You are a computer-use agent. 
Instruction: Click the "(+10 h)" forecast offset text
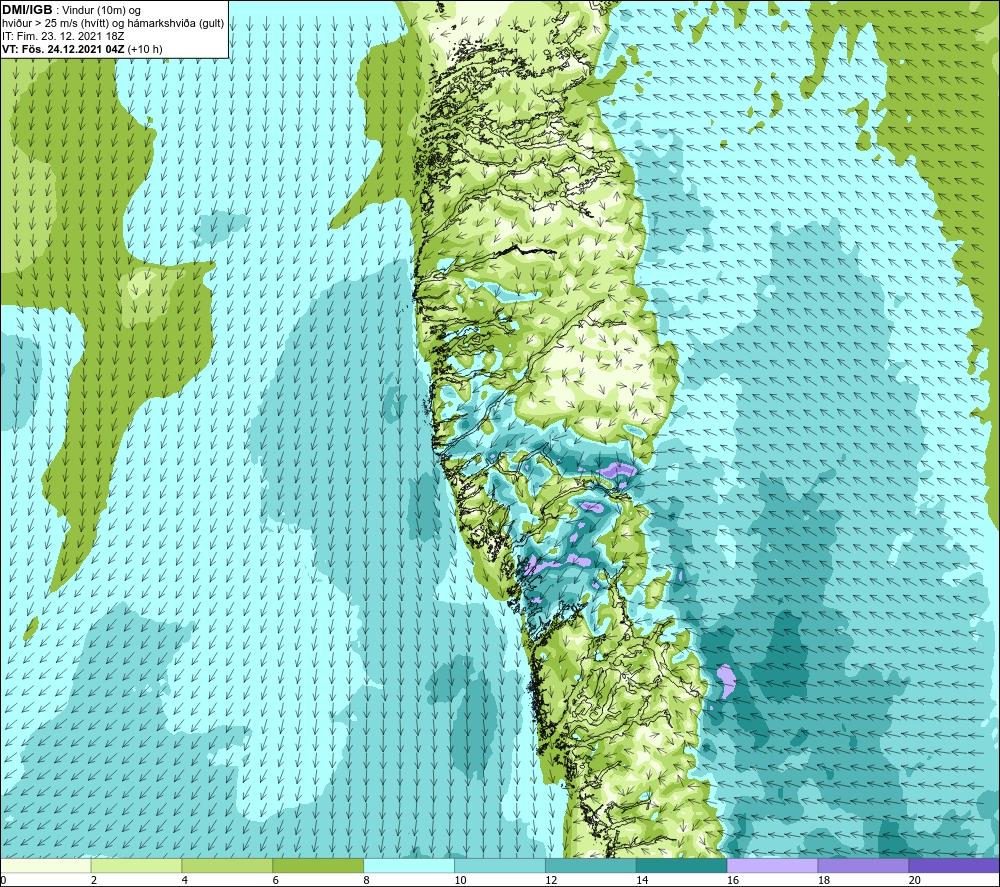point(145,48)
